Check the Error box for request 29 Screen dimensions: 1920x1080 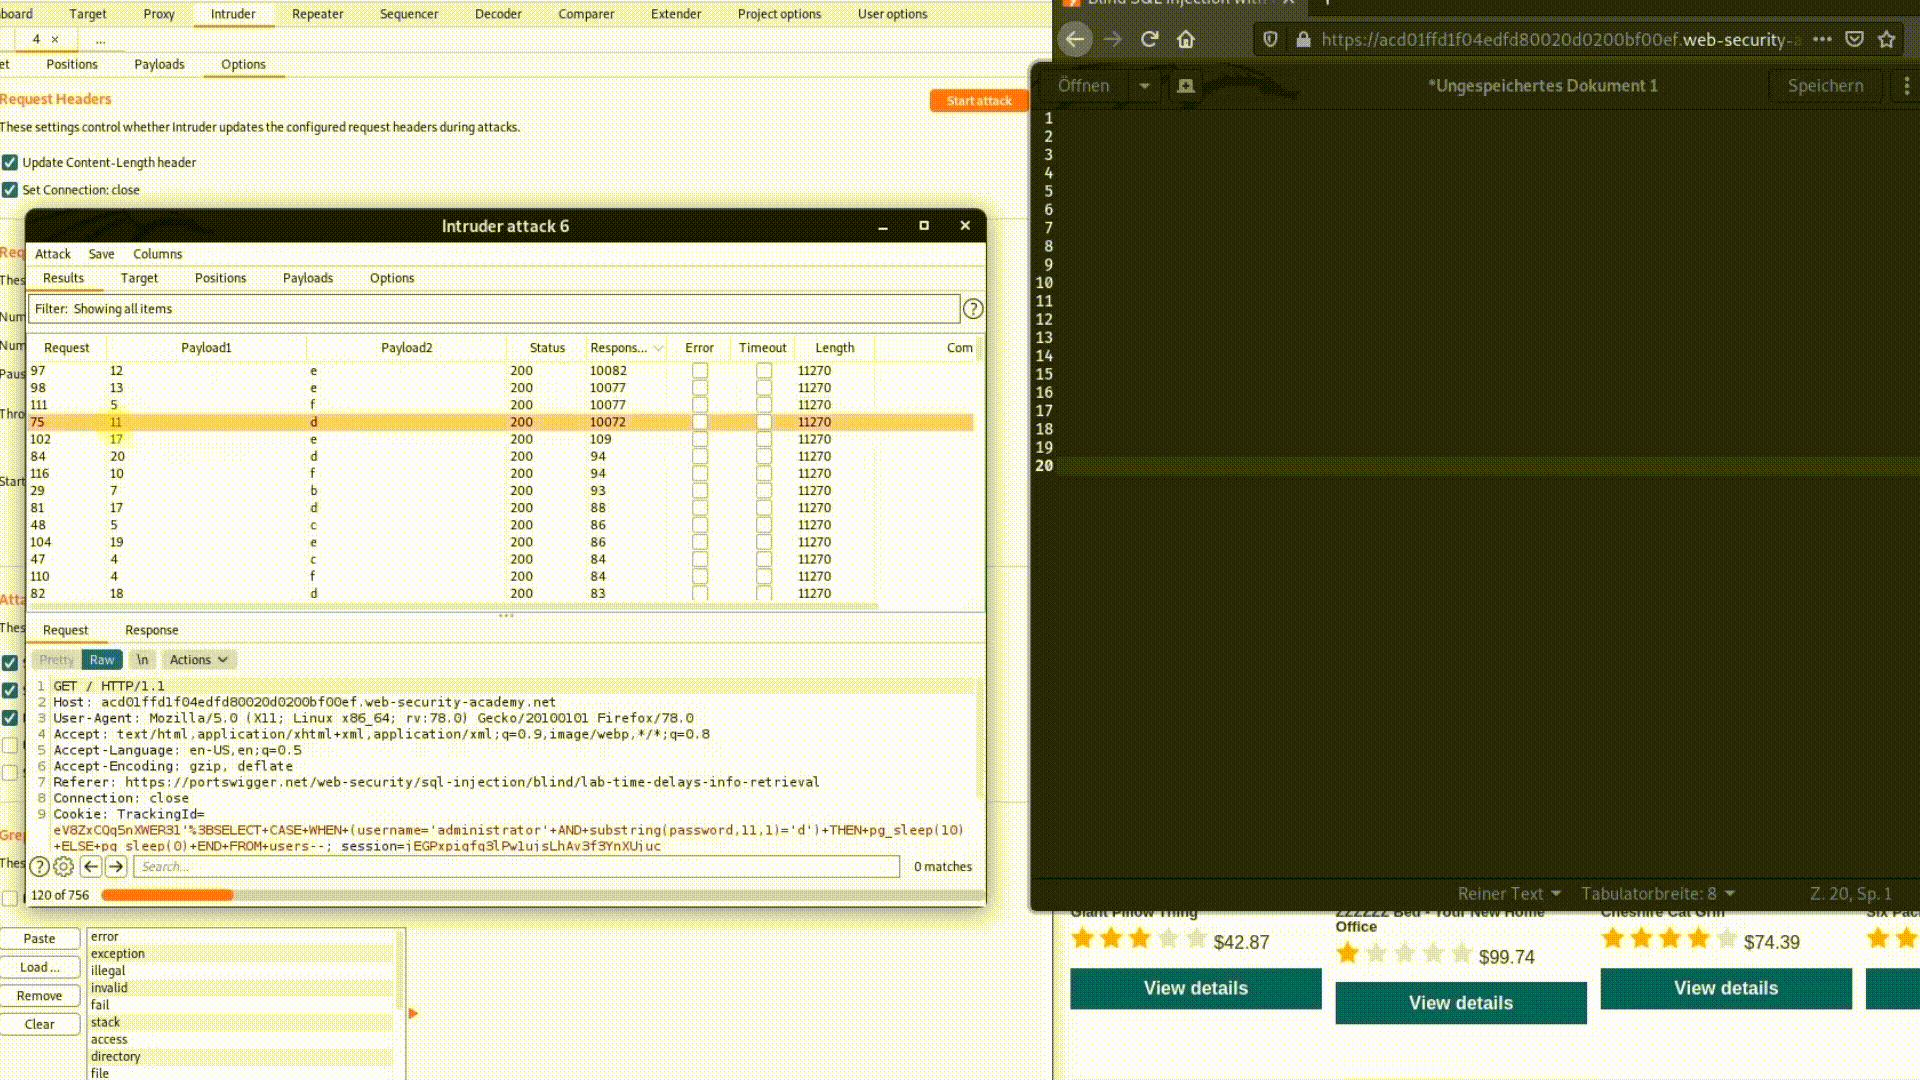(700, 491)
